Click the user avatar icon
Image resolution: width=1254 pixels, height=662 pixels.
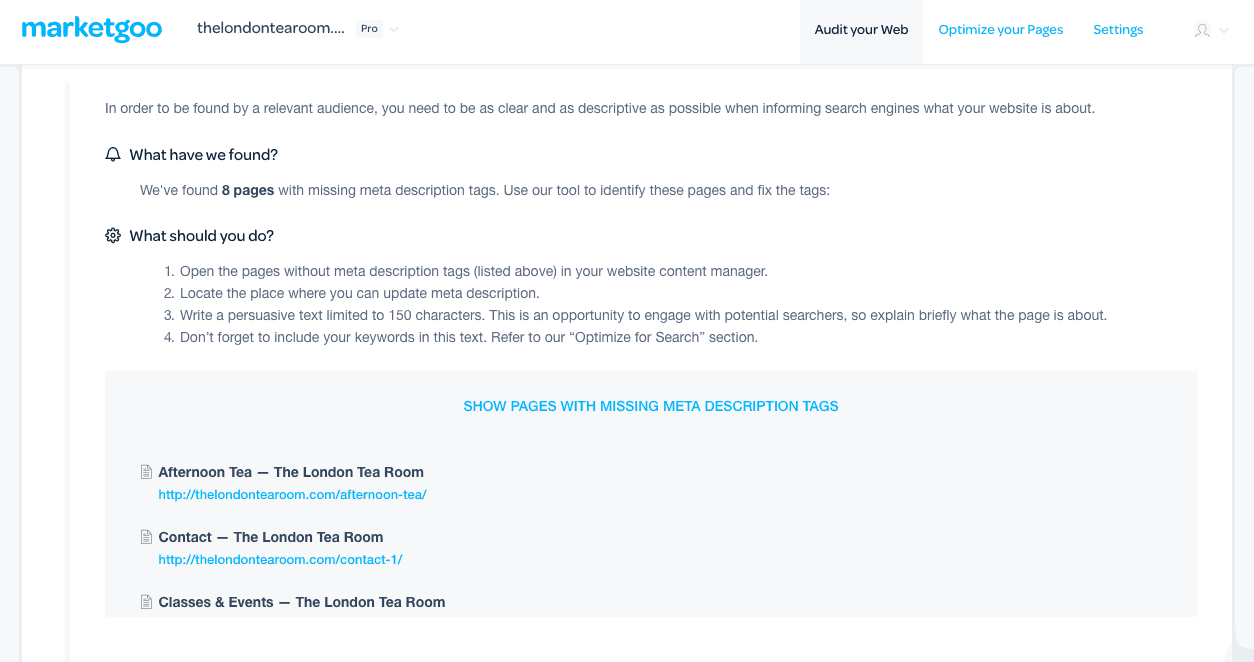click(1202, 30)
